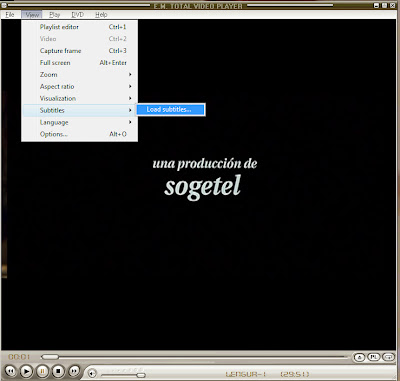
Task: Open playlist with the PL button
Action: point(374,357)
